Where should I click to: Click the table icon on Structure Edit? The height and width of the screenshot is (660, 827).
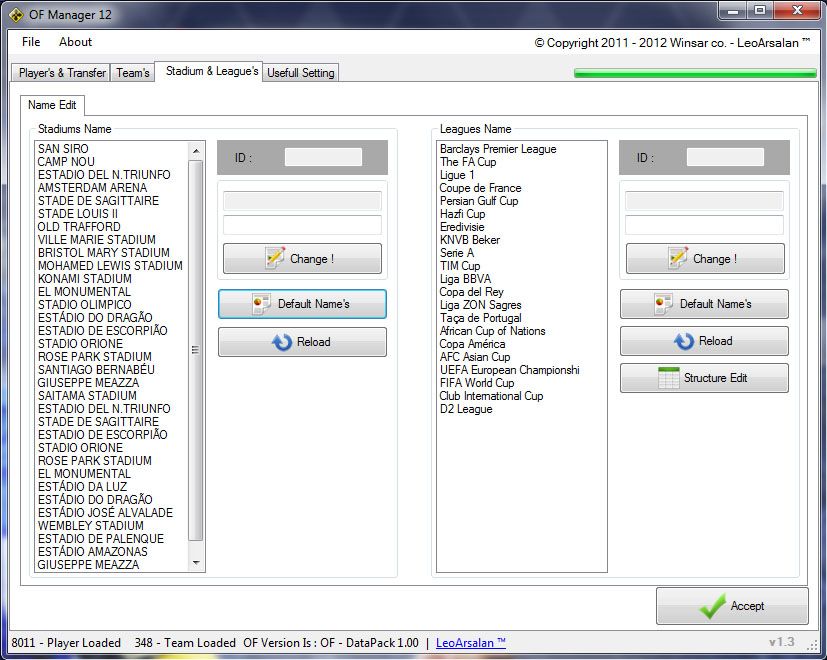[668, 378]
